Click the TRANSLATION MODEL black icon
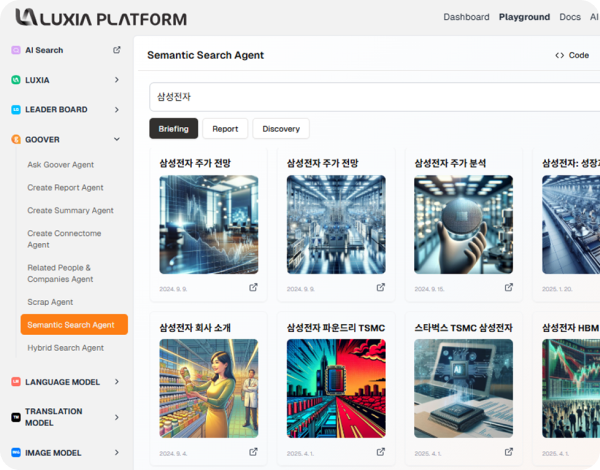This screenshot has width=600, height=470. [x=16, y=417]
